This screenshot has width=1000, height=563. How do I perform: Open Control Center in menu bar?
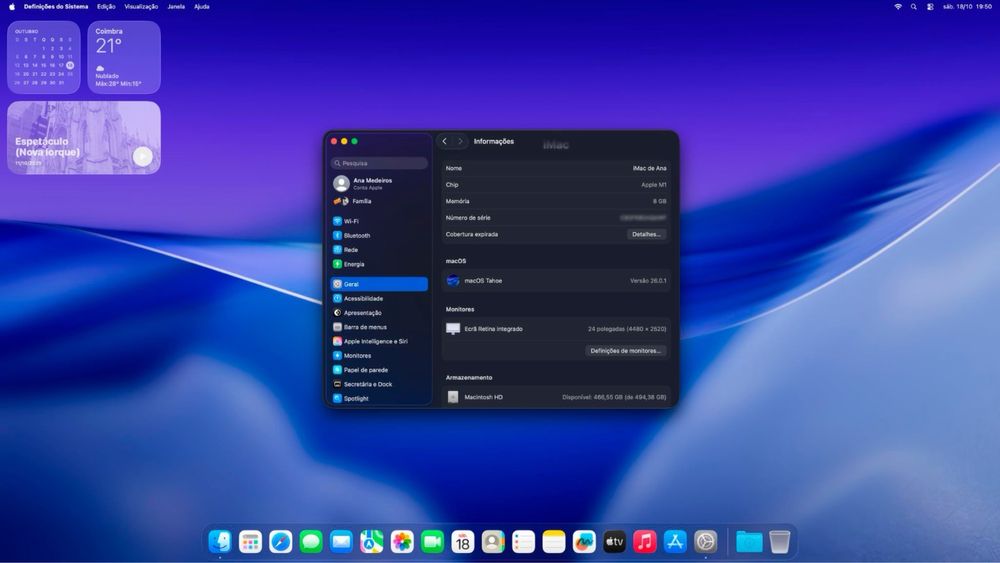tap(930, 6)
